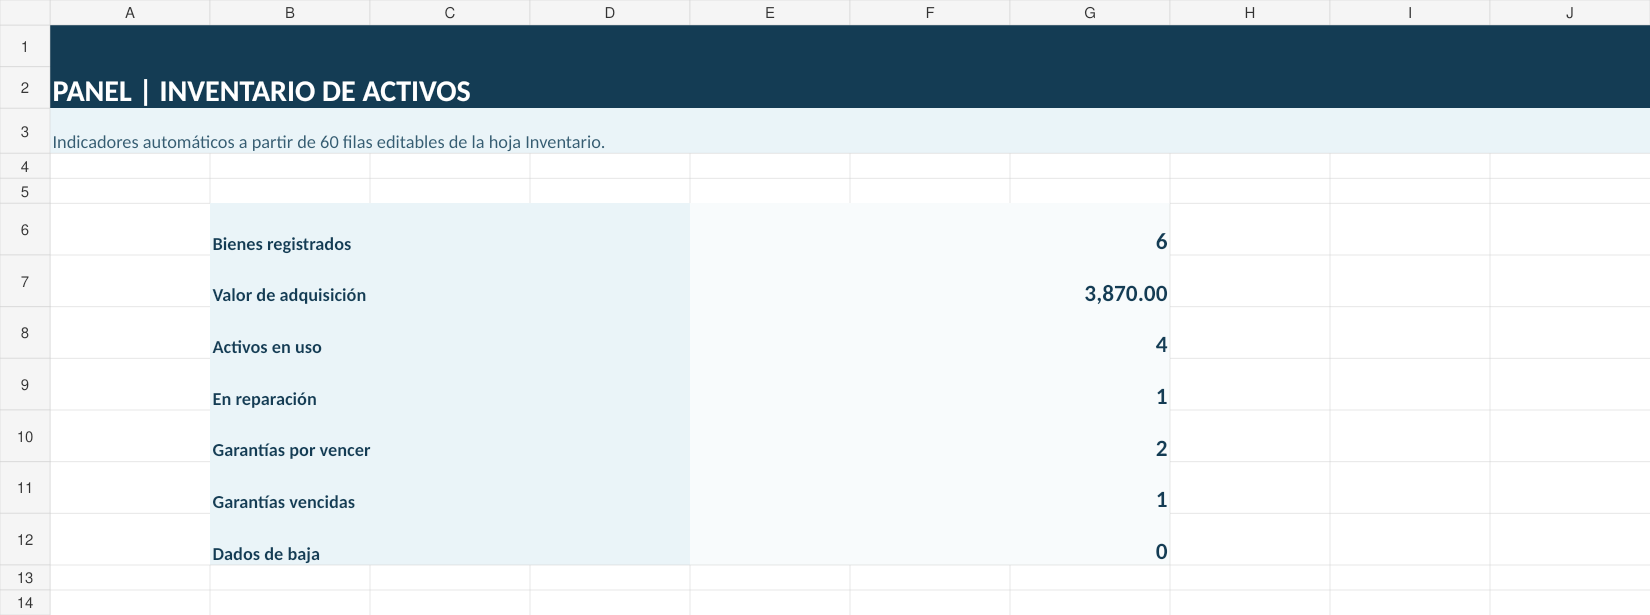Select row 10 header
1650x615 pixels.
[x=25, y=436]
